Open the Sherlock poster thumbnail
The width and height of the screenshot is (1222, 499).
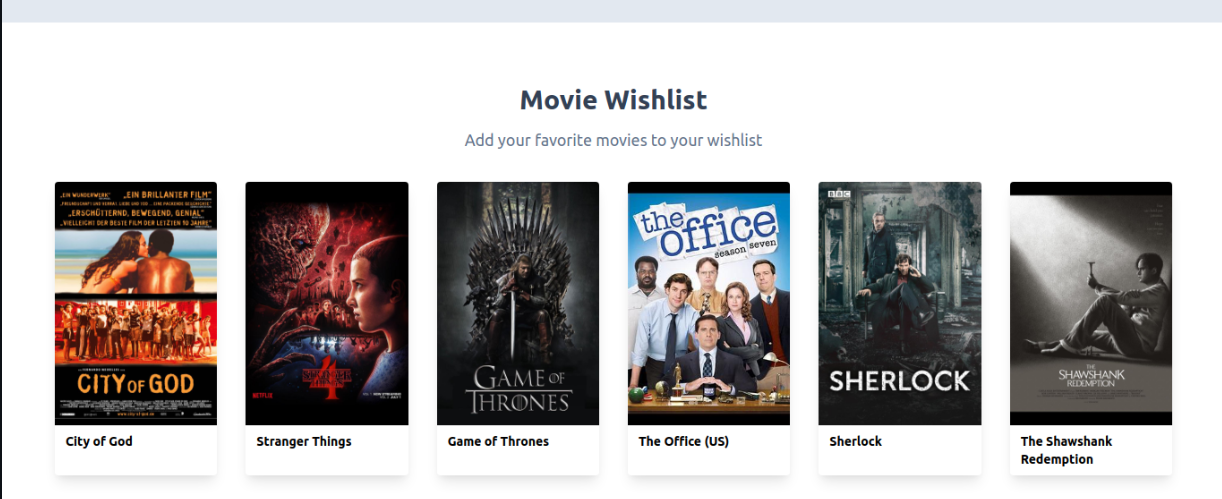pos(900,303)
